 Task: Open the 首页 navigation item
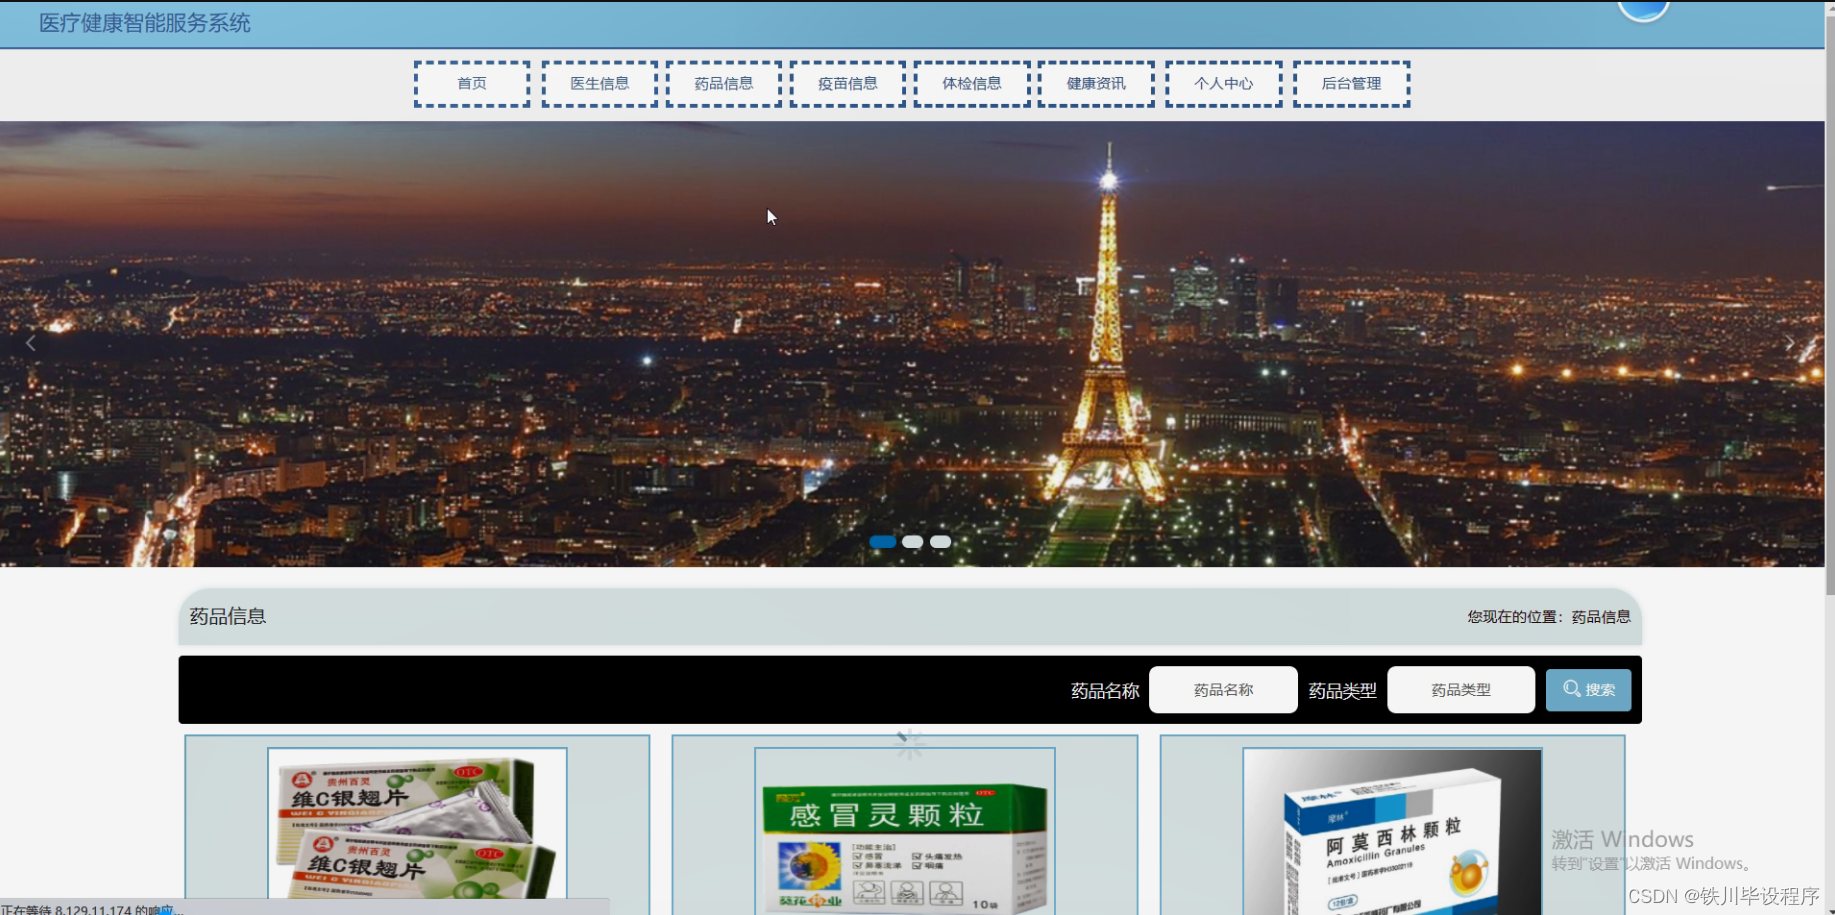(472, 84)
